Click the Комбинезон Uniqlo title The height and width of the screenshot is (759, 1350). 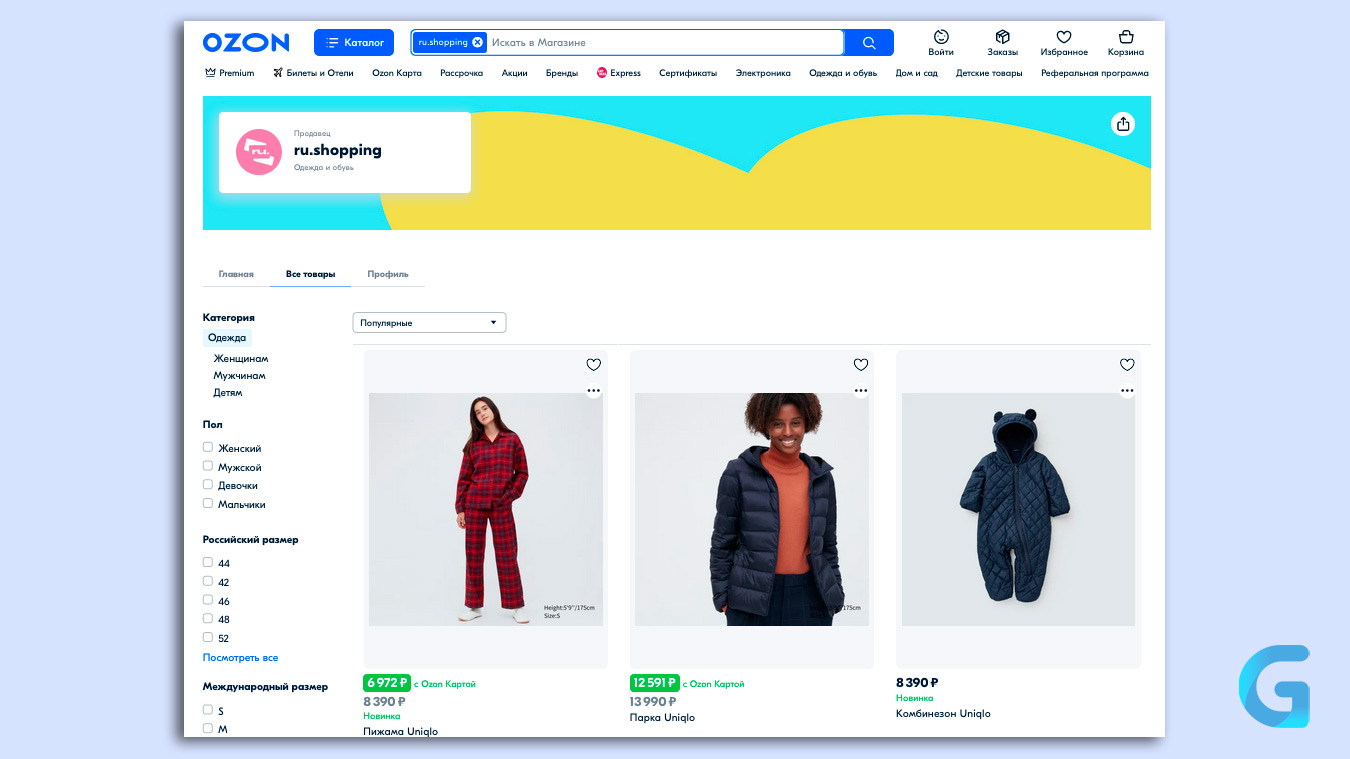coord(943,713)
